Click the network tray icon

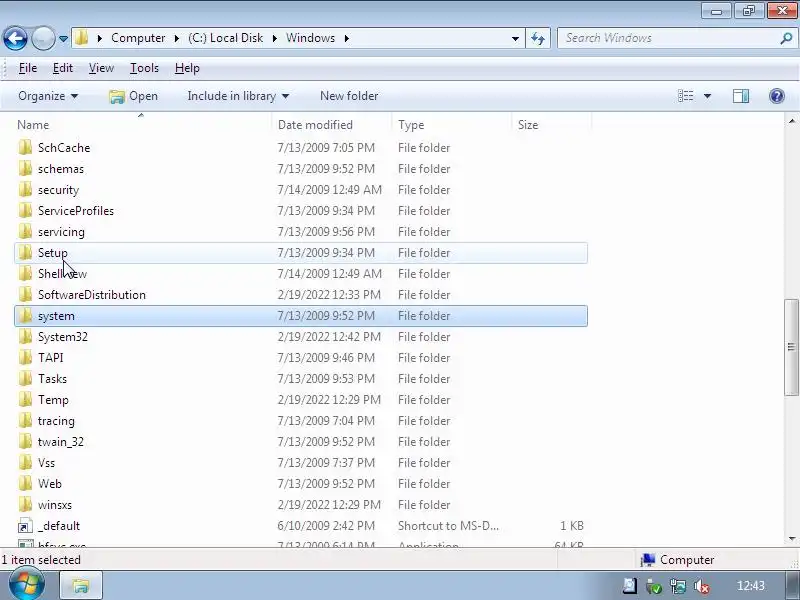[678, 587]
